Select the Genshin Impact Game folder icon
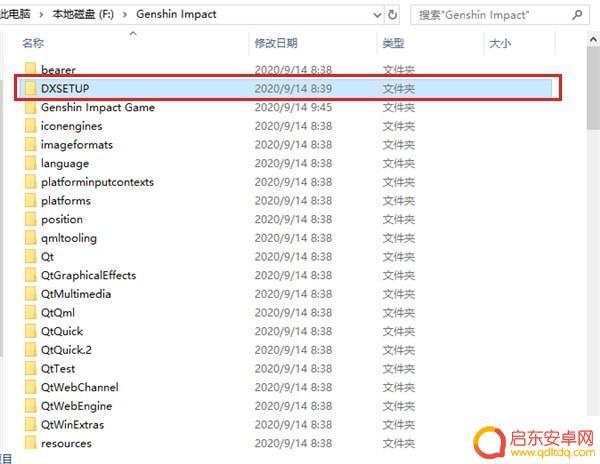Image resolution: width=600 pixels, height=464 pixels. (x=30, y=107)
